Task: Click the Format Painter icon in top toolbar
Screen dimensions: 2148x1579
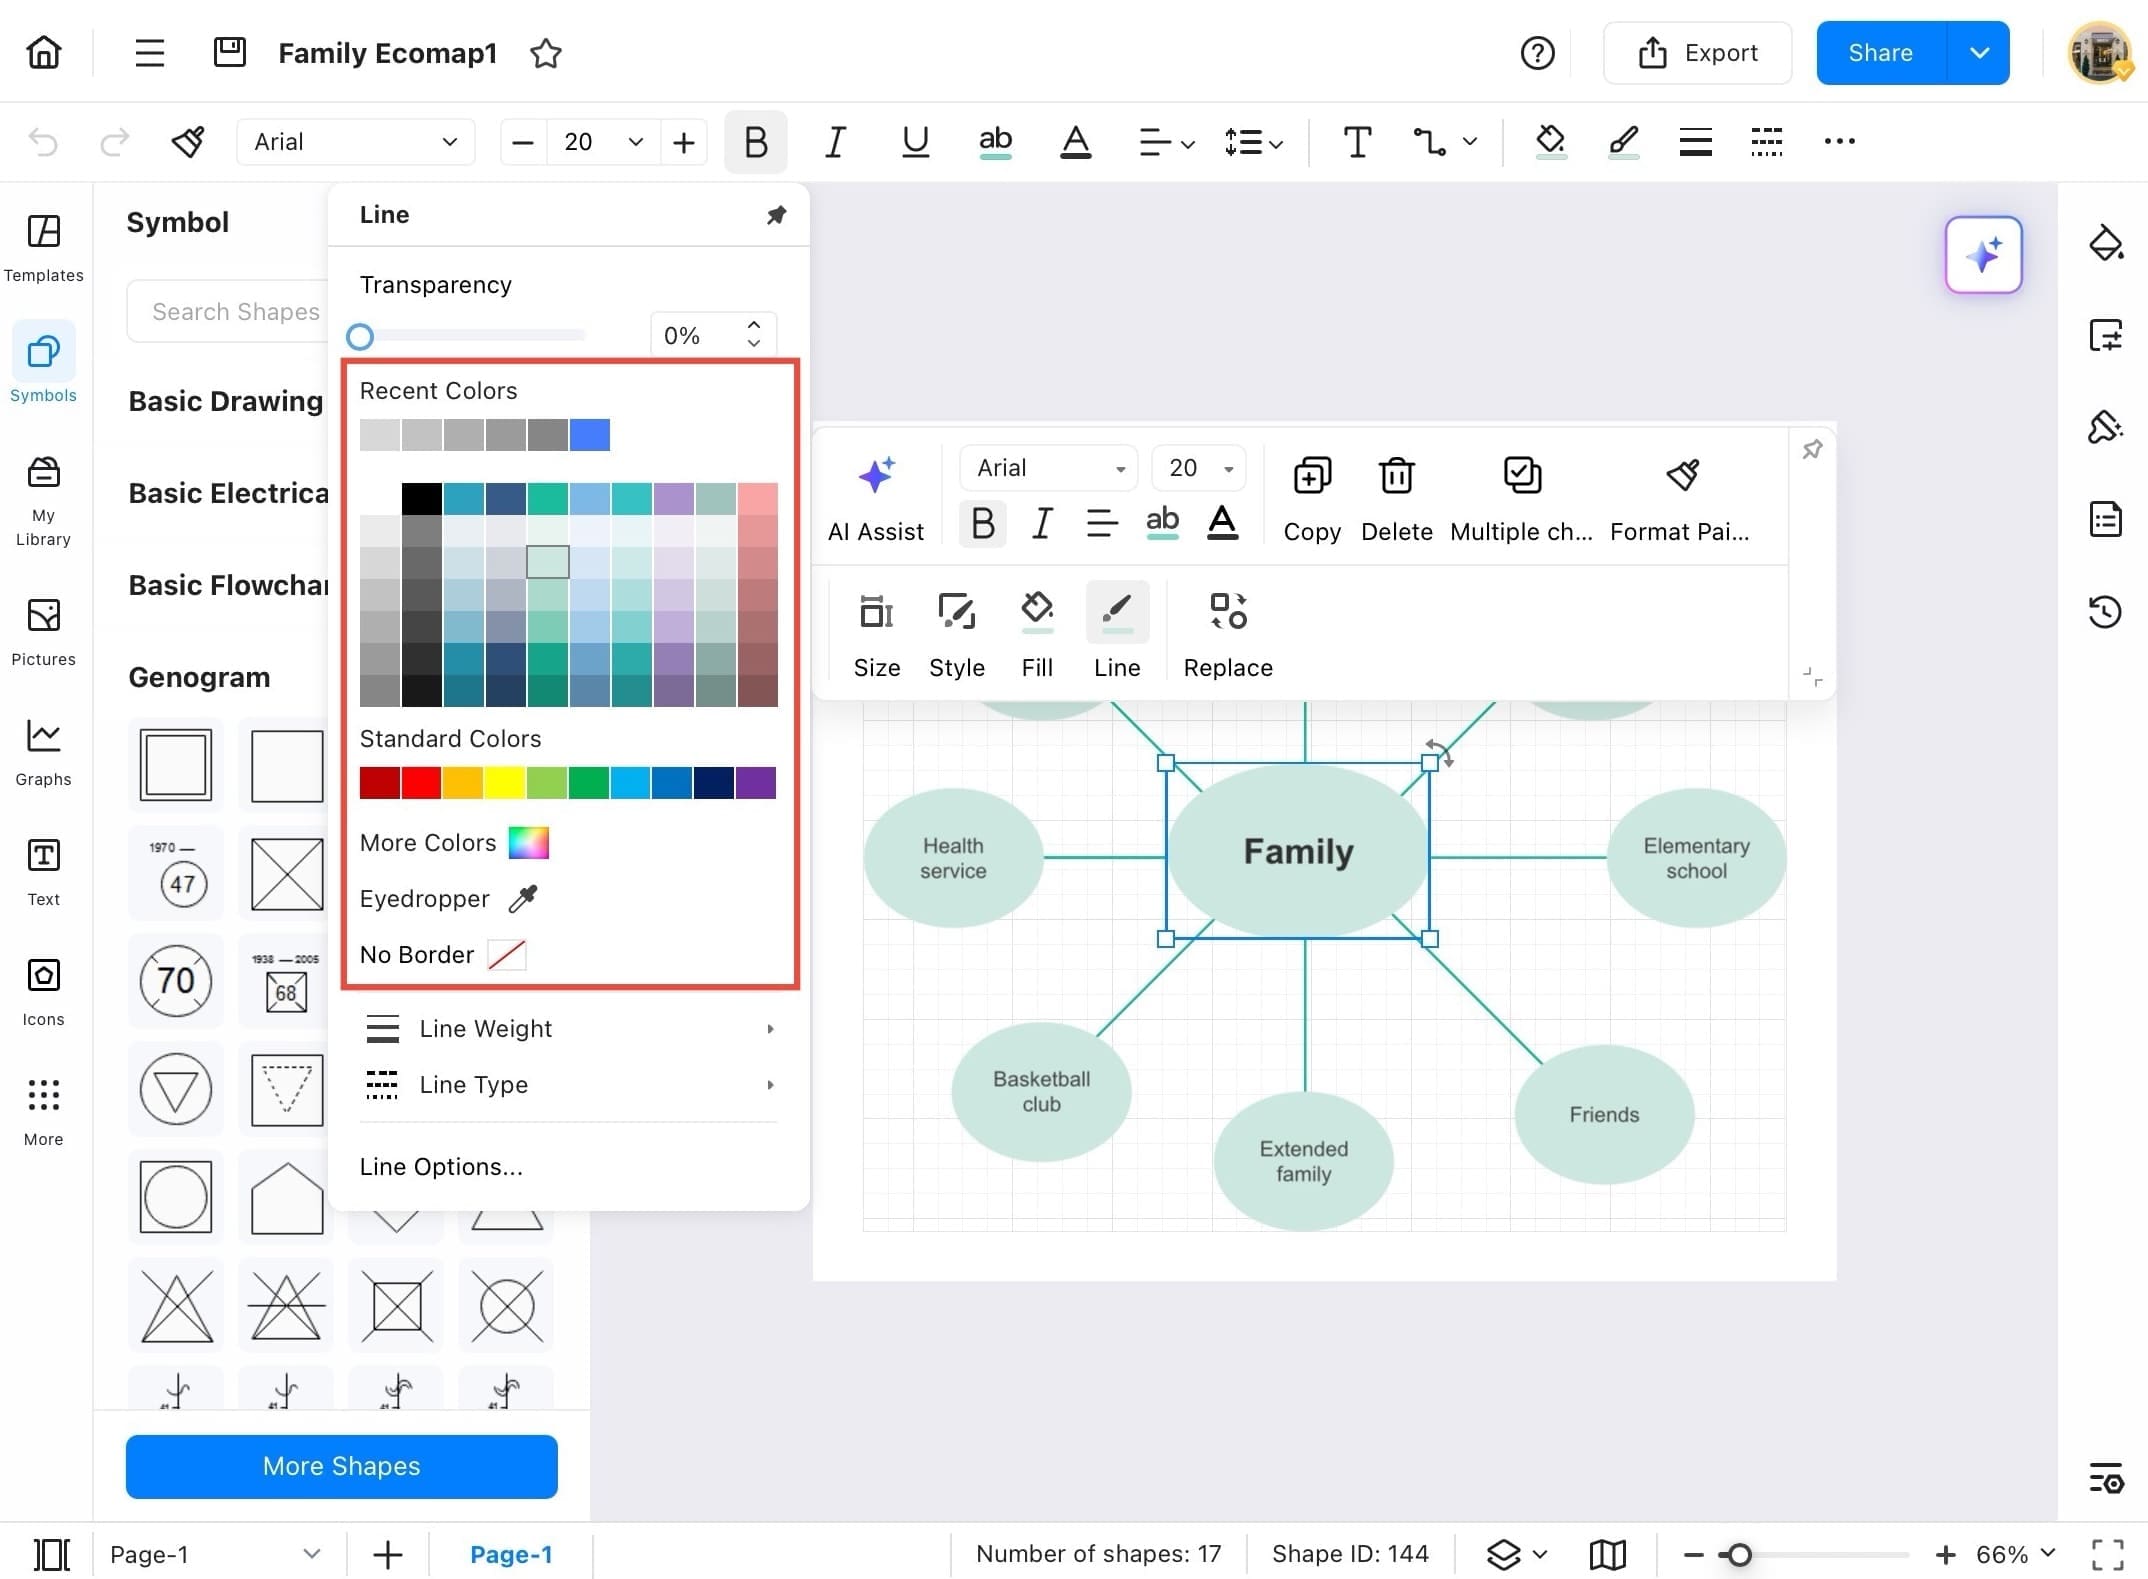Action: (x=188, y=142)
